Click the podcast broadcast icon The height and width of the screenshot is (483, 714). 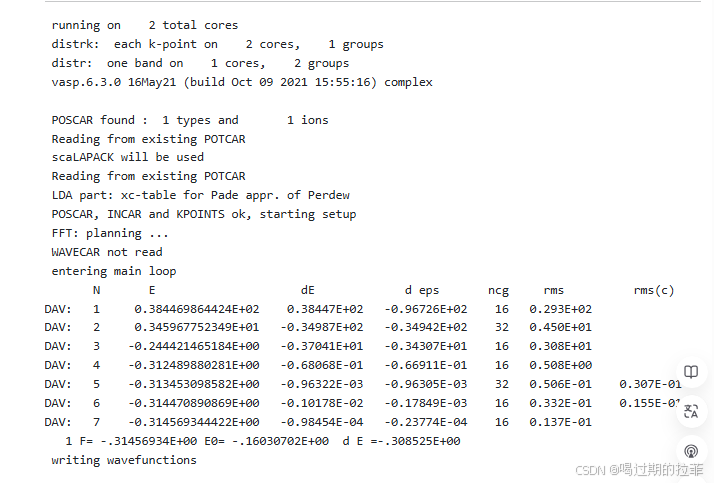point(690,451)
